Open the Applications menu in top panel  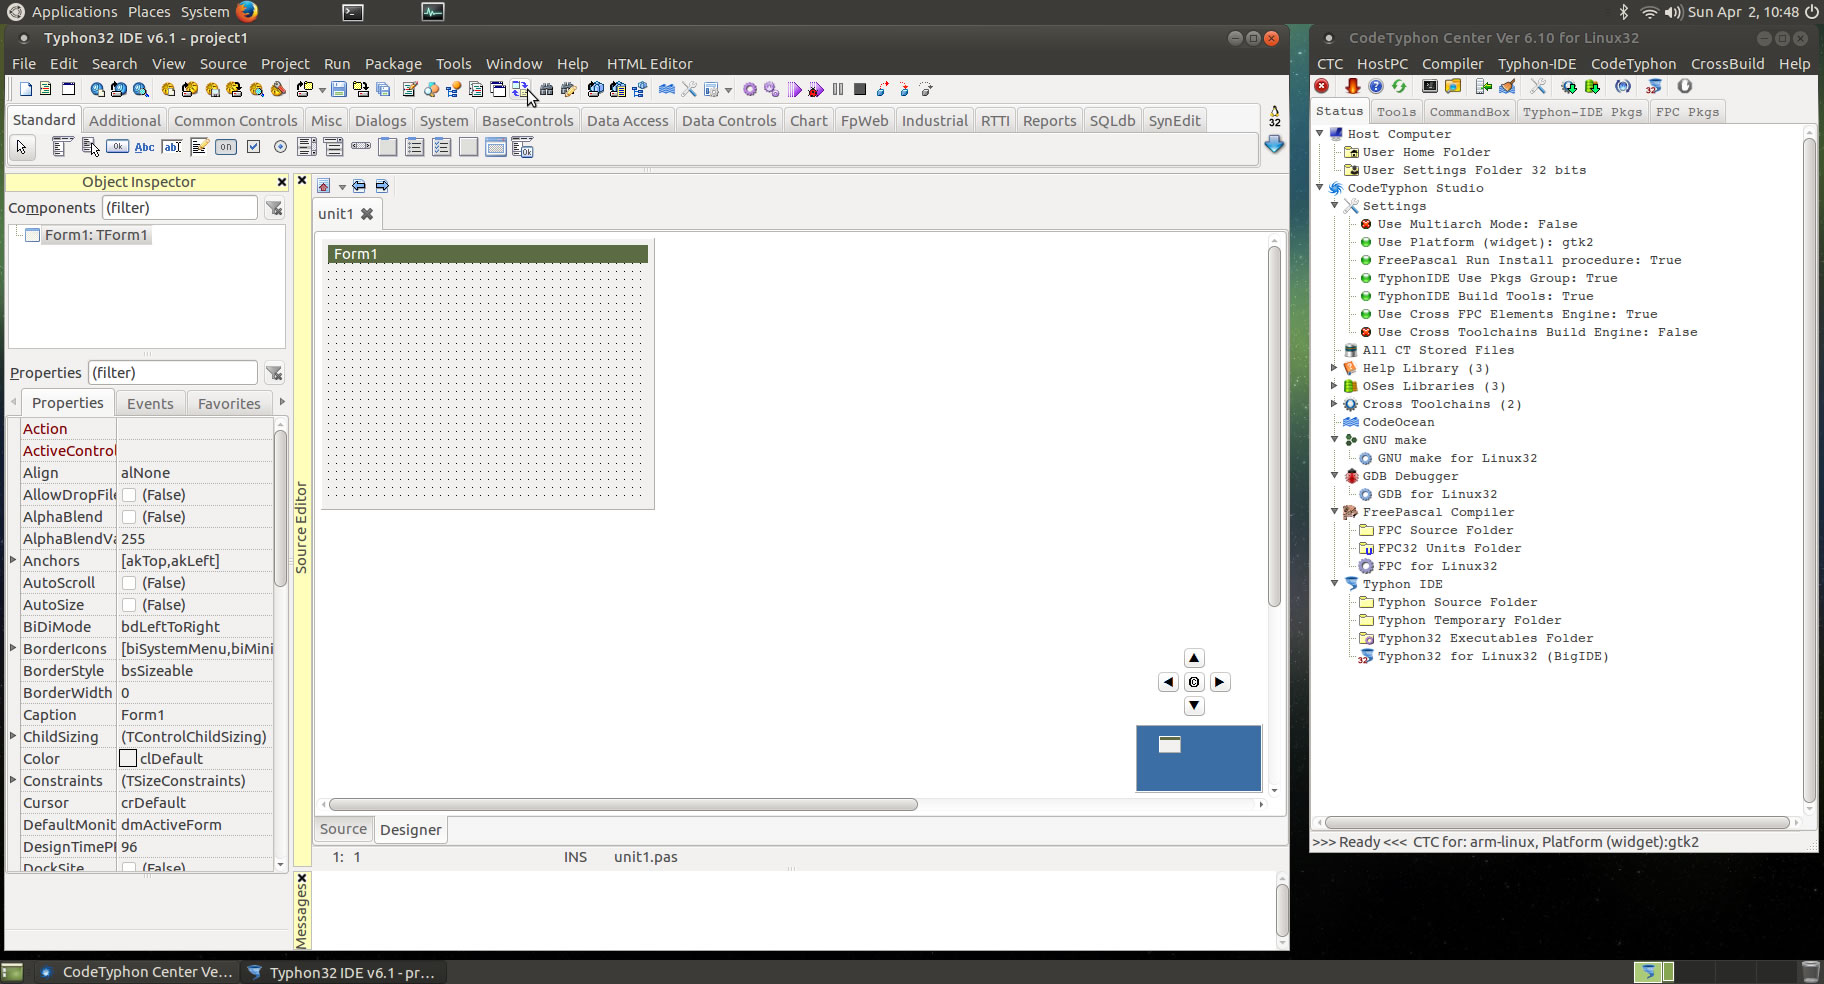click(73, 12)
